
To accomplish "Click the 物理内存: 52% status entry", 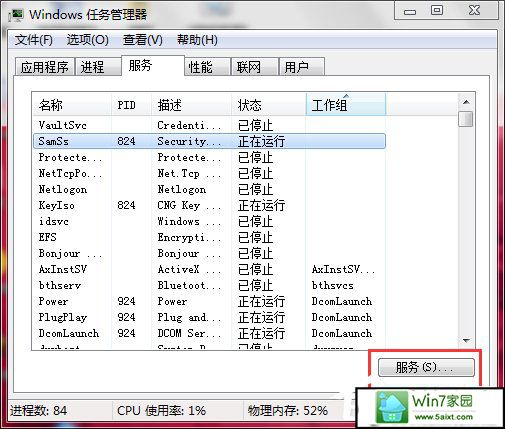I will 287,410.
